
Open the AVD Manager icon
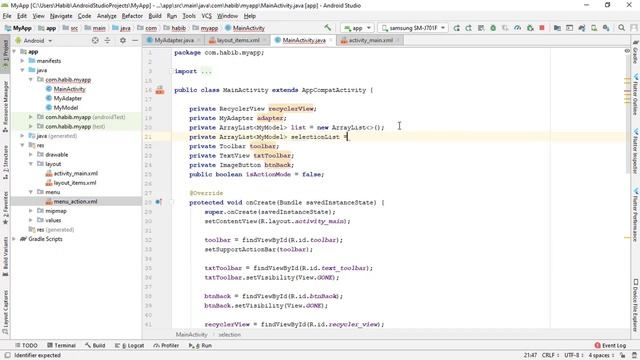(594, 28)
